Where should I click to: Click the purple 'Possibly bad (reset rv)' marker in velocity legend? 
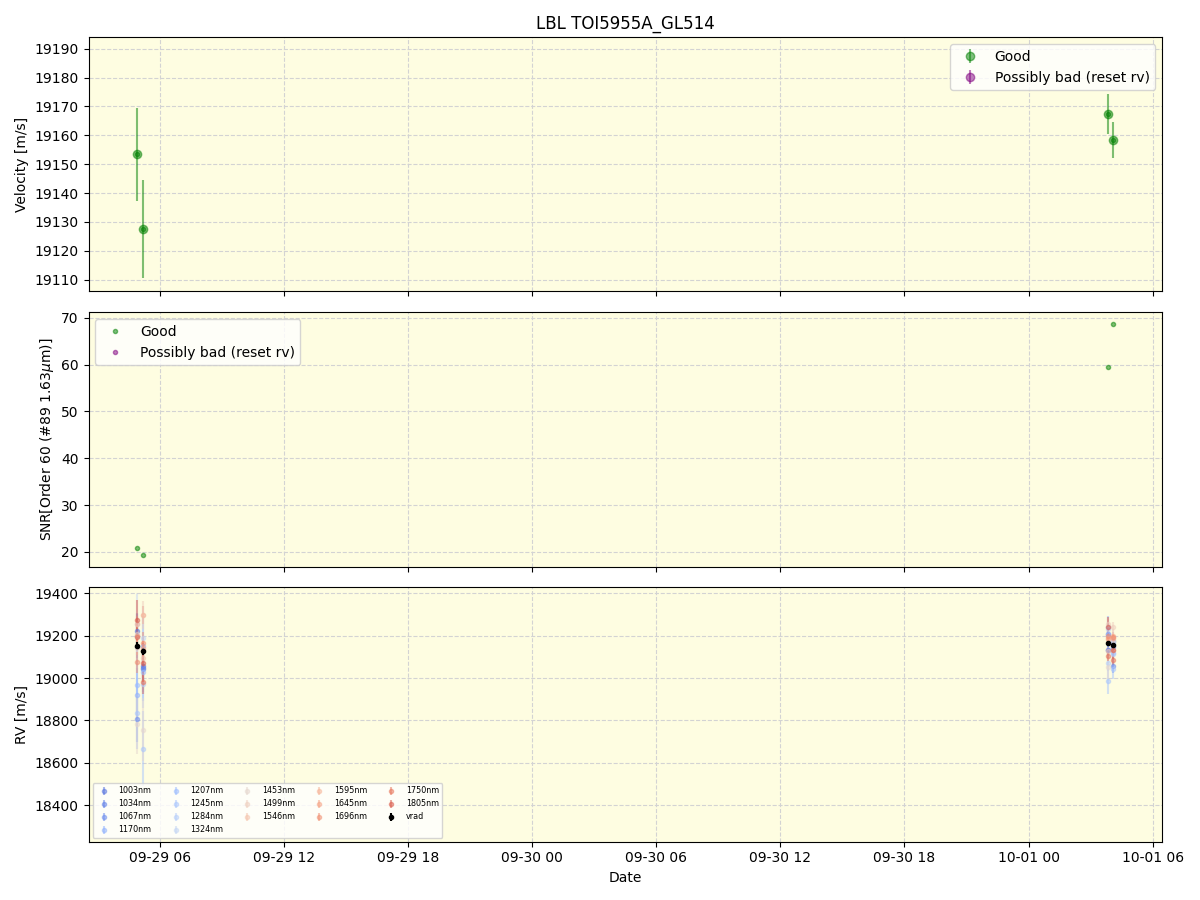point(970,77)
